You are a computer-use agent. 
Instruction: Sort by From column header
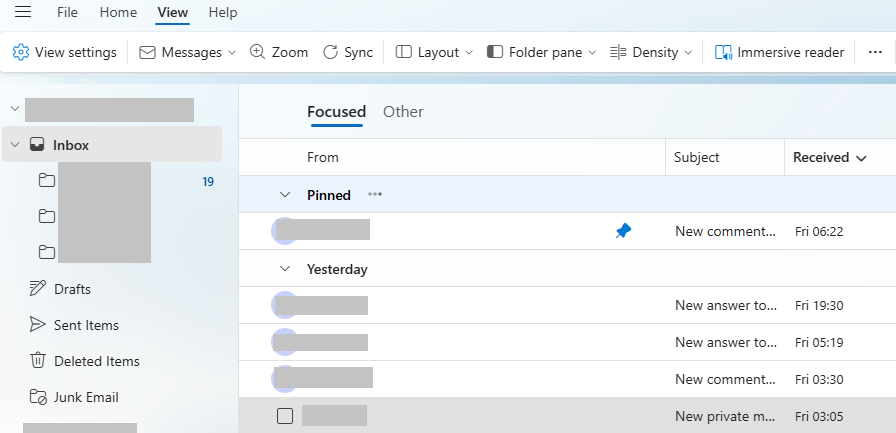(x=323, y=158)
